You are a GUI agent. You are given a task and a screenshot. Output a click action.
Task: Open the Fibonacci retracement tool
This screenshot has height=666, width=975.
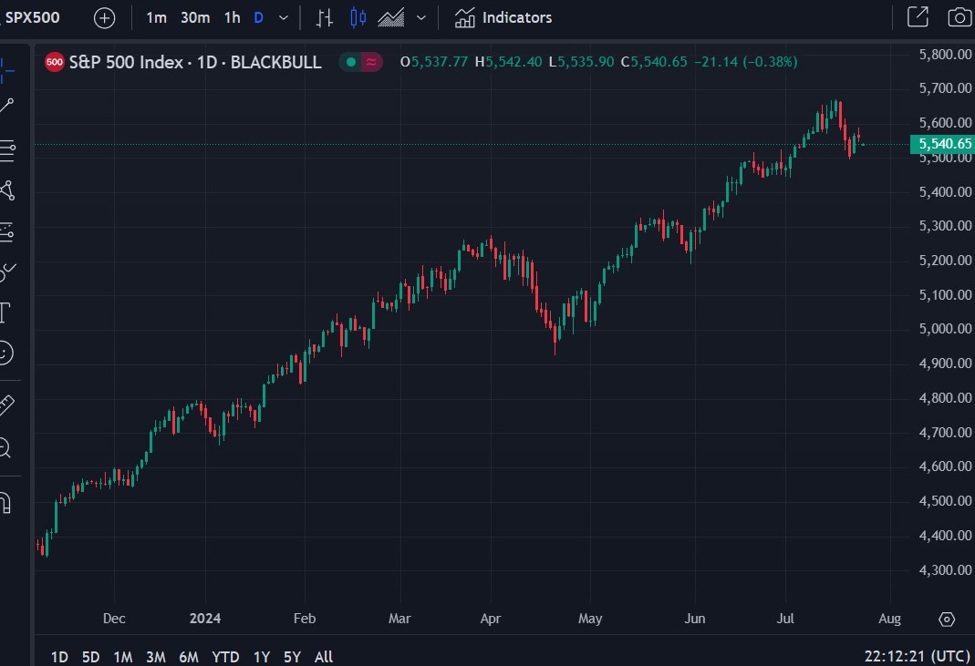click(6, 150)
